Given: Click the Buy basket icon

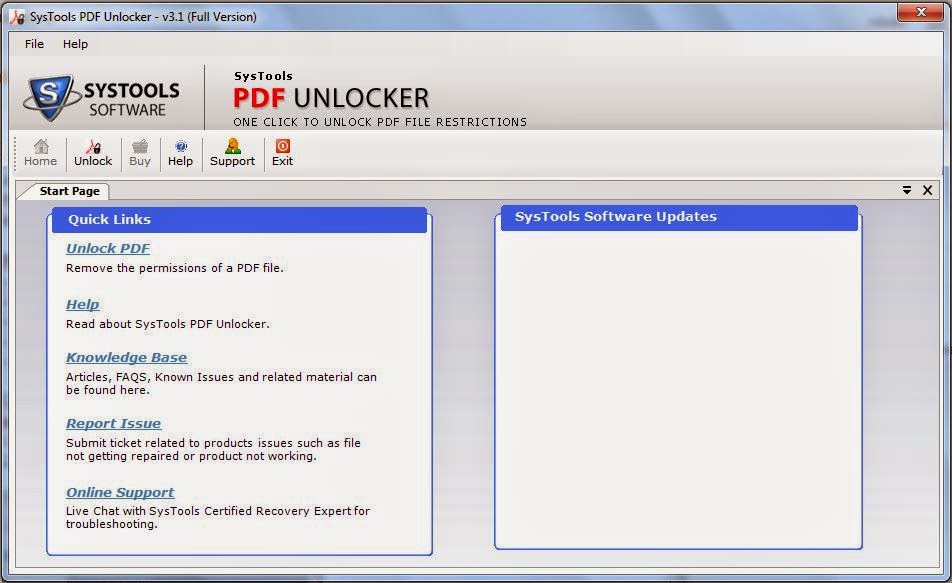Looking at the screenshot, I should pyautogui.click(x=140, y=153).
